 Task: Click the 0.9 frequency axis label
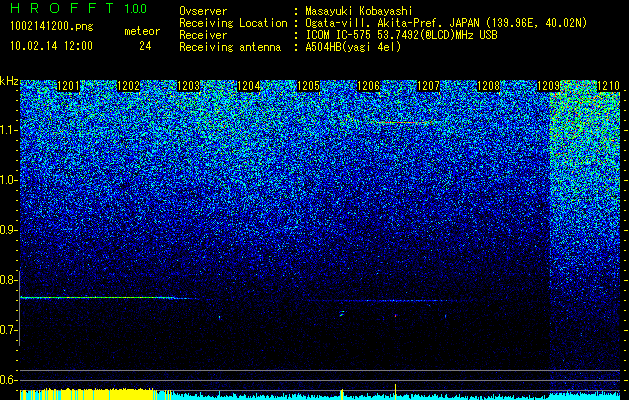pyautogui.click(x=8, y=230)
